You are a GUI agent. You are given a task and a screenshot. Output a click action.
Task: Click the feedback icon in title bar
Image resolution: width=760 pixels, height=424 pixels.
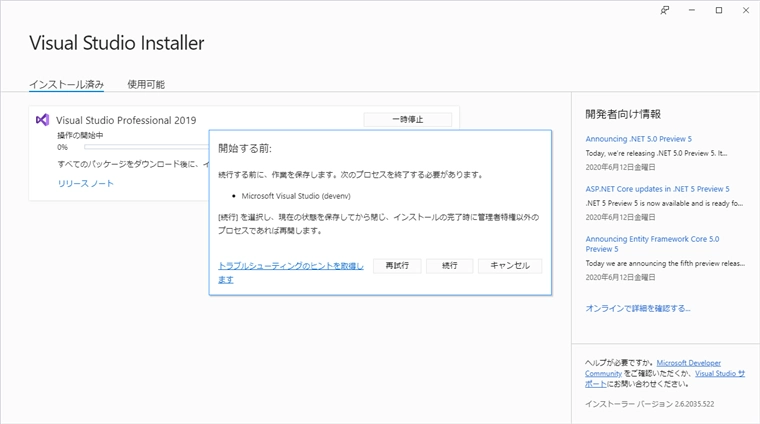665,10
